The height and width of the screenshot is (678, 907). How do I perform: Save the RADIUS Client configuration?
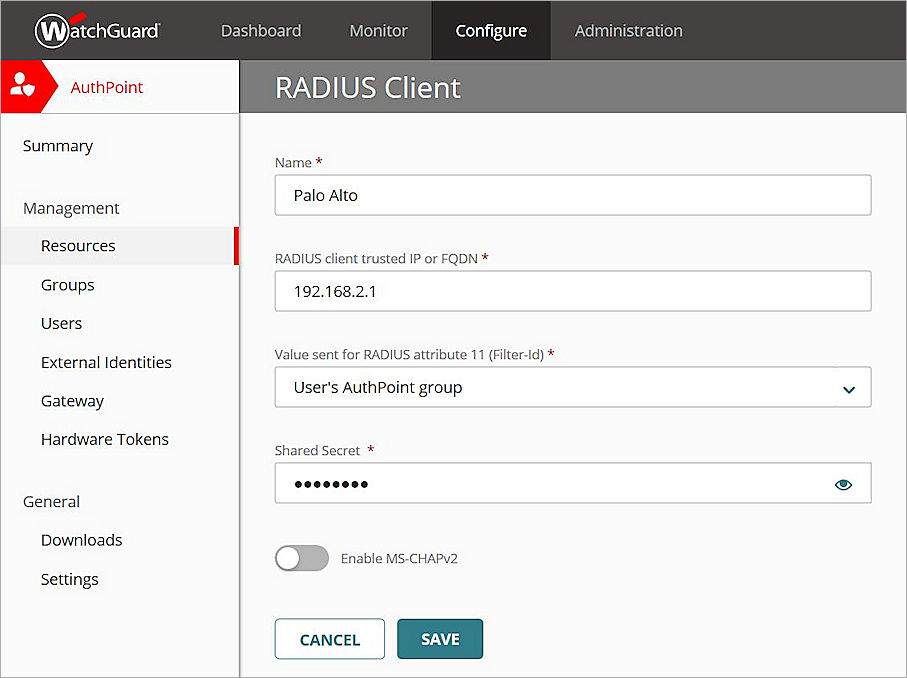click(x=440, y=638)
